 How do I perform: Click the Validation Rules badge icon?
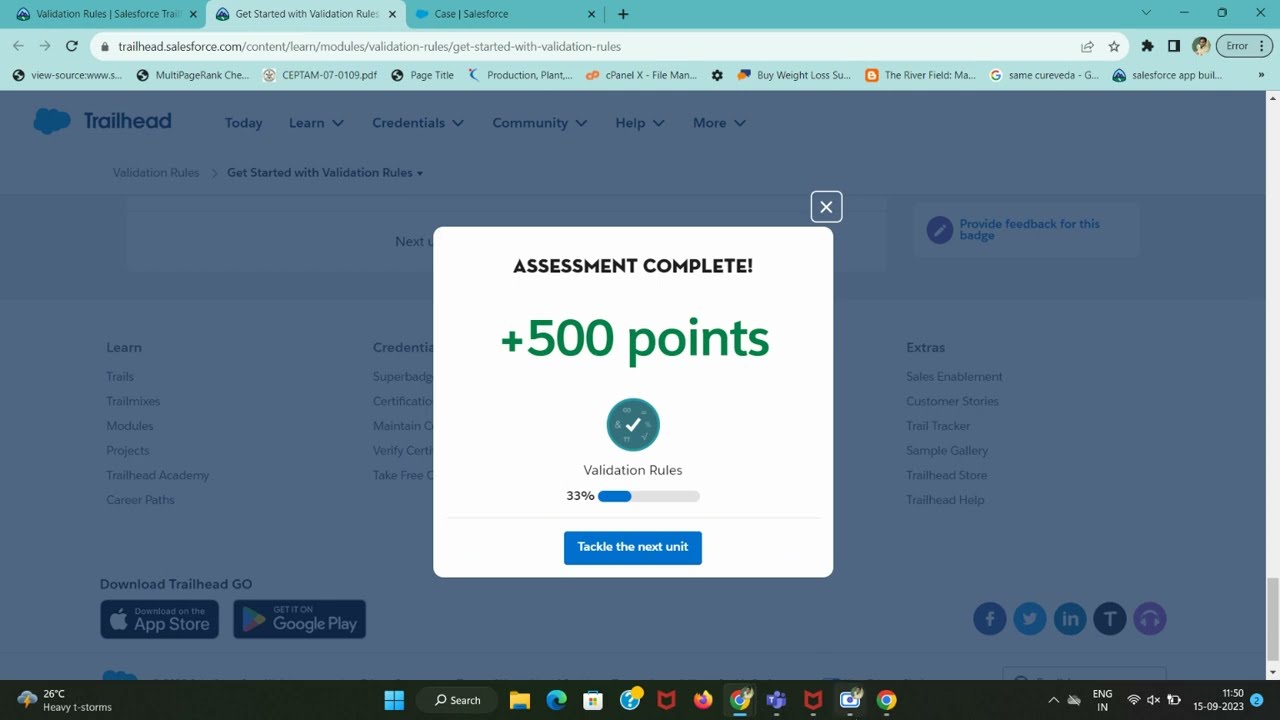coord(633,425)
